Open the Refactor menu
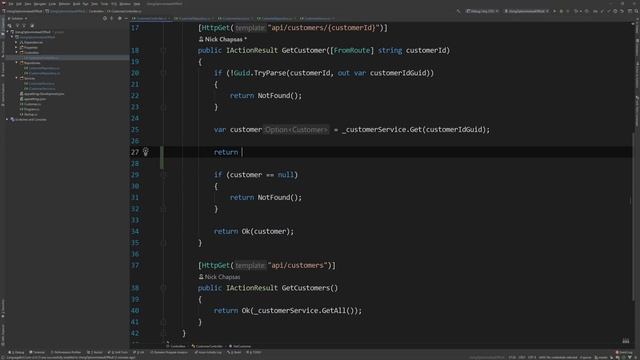 tap(64, 4)
